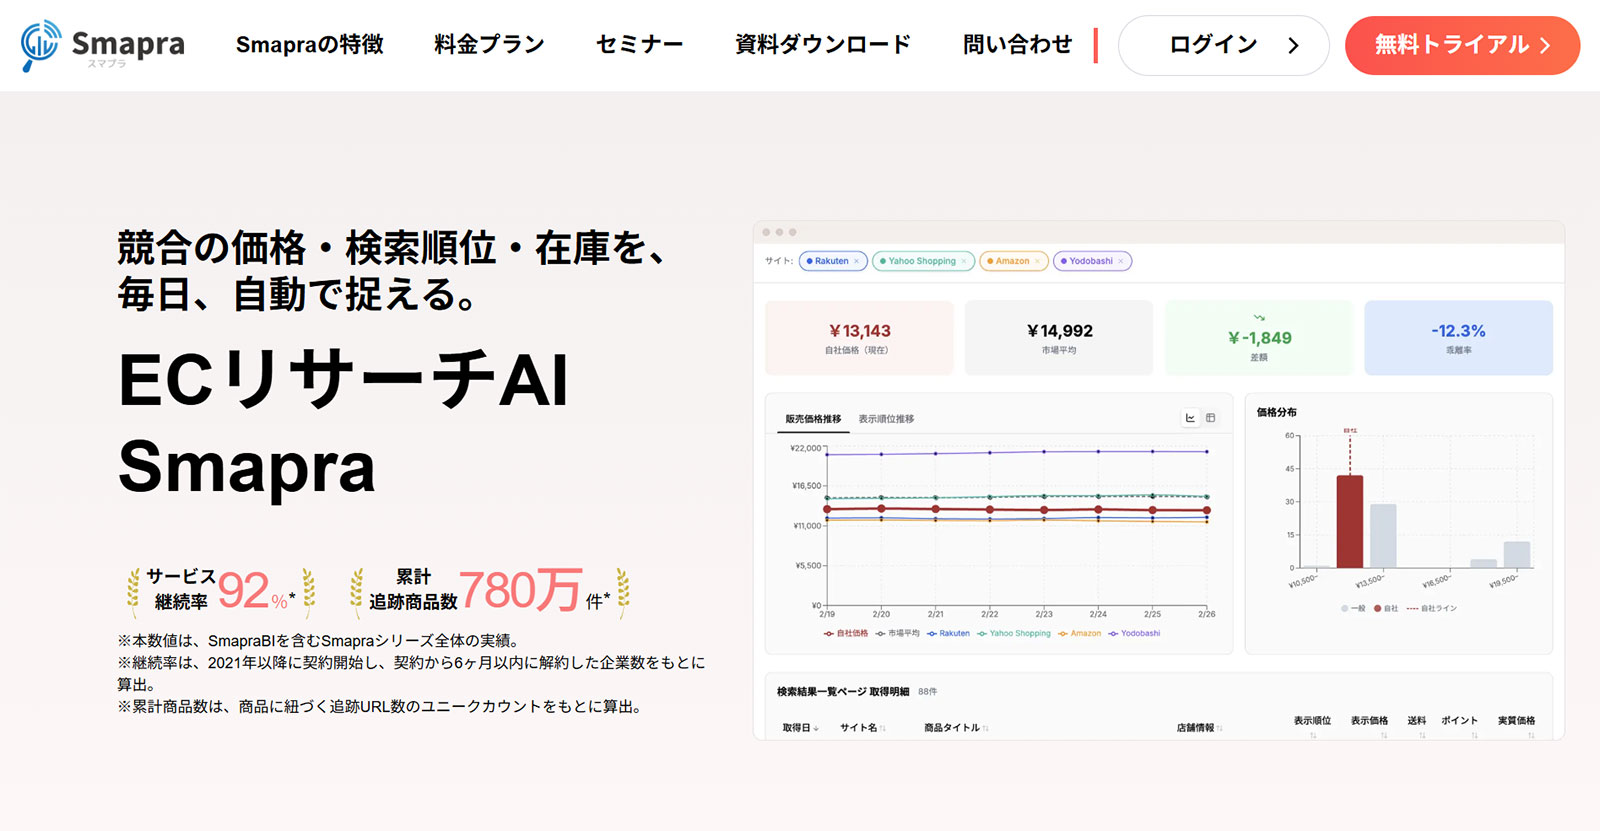The width and height of the screenshot is (1600, 831).
Task: Open 料金プラン in the navigation
Action: tap(489, 45)
